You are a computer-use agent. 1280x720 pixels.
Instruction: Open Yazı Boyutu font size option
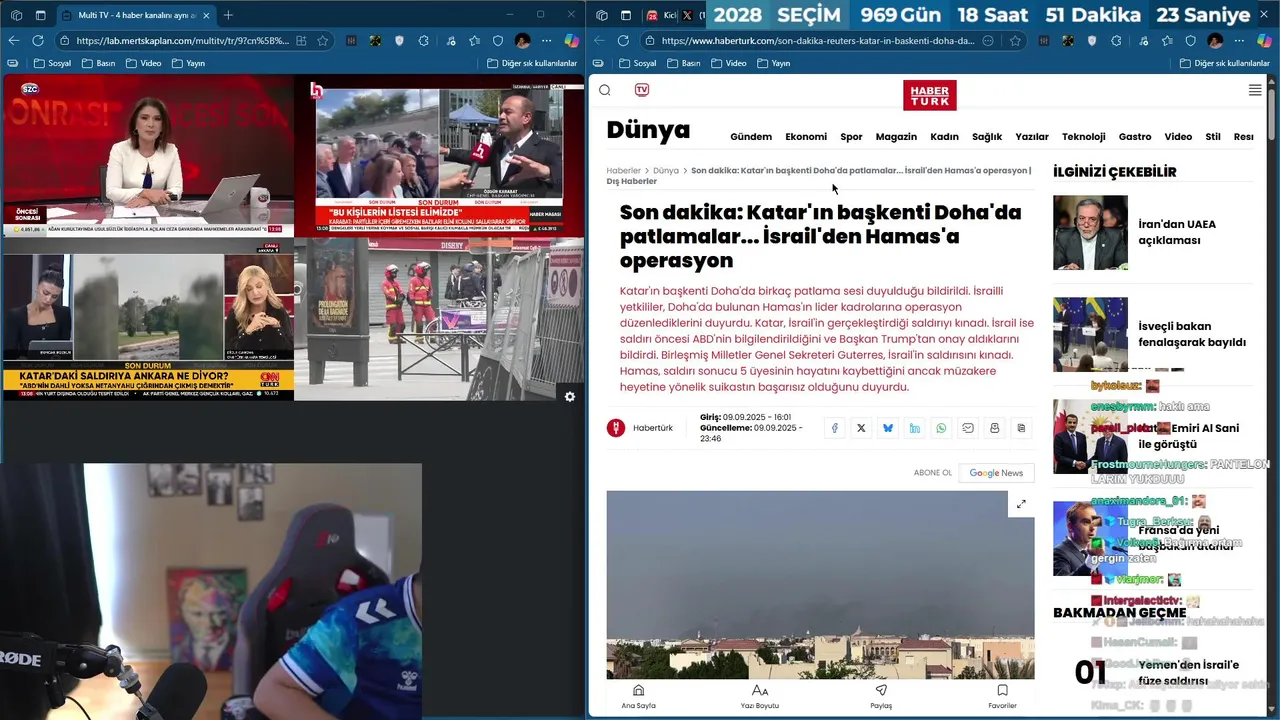(x=760, y=697)
